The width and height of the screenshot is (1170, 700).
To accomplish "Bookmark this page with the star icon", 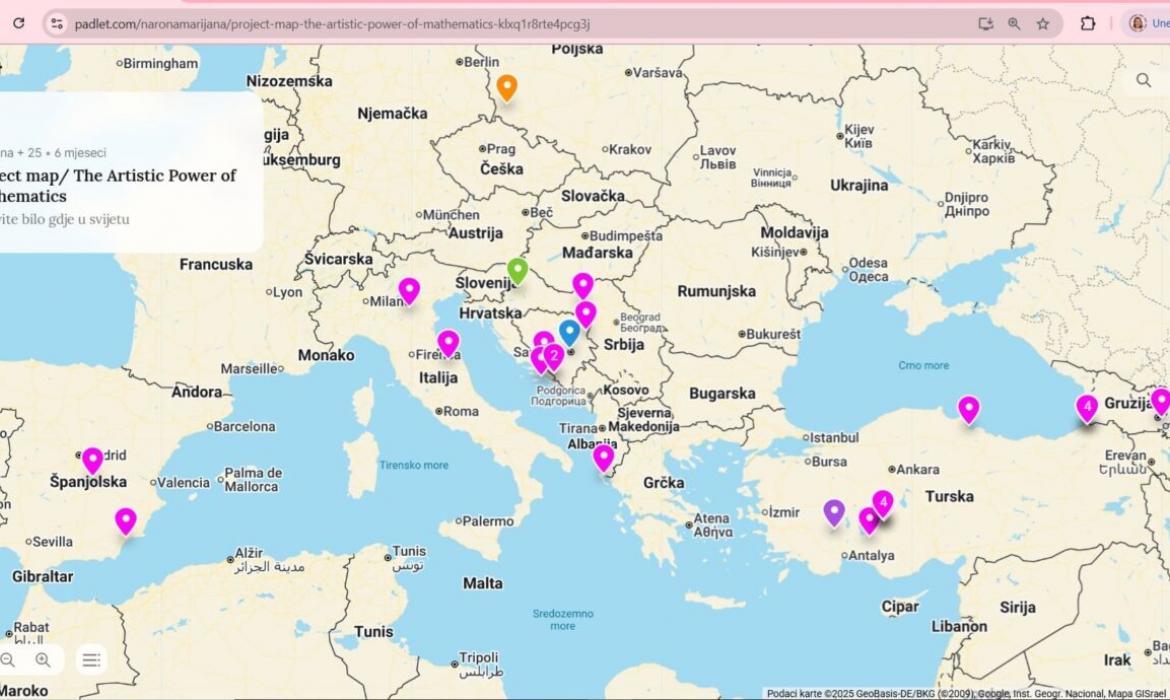I will tap(1043, 23).
